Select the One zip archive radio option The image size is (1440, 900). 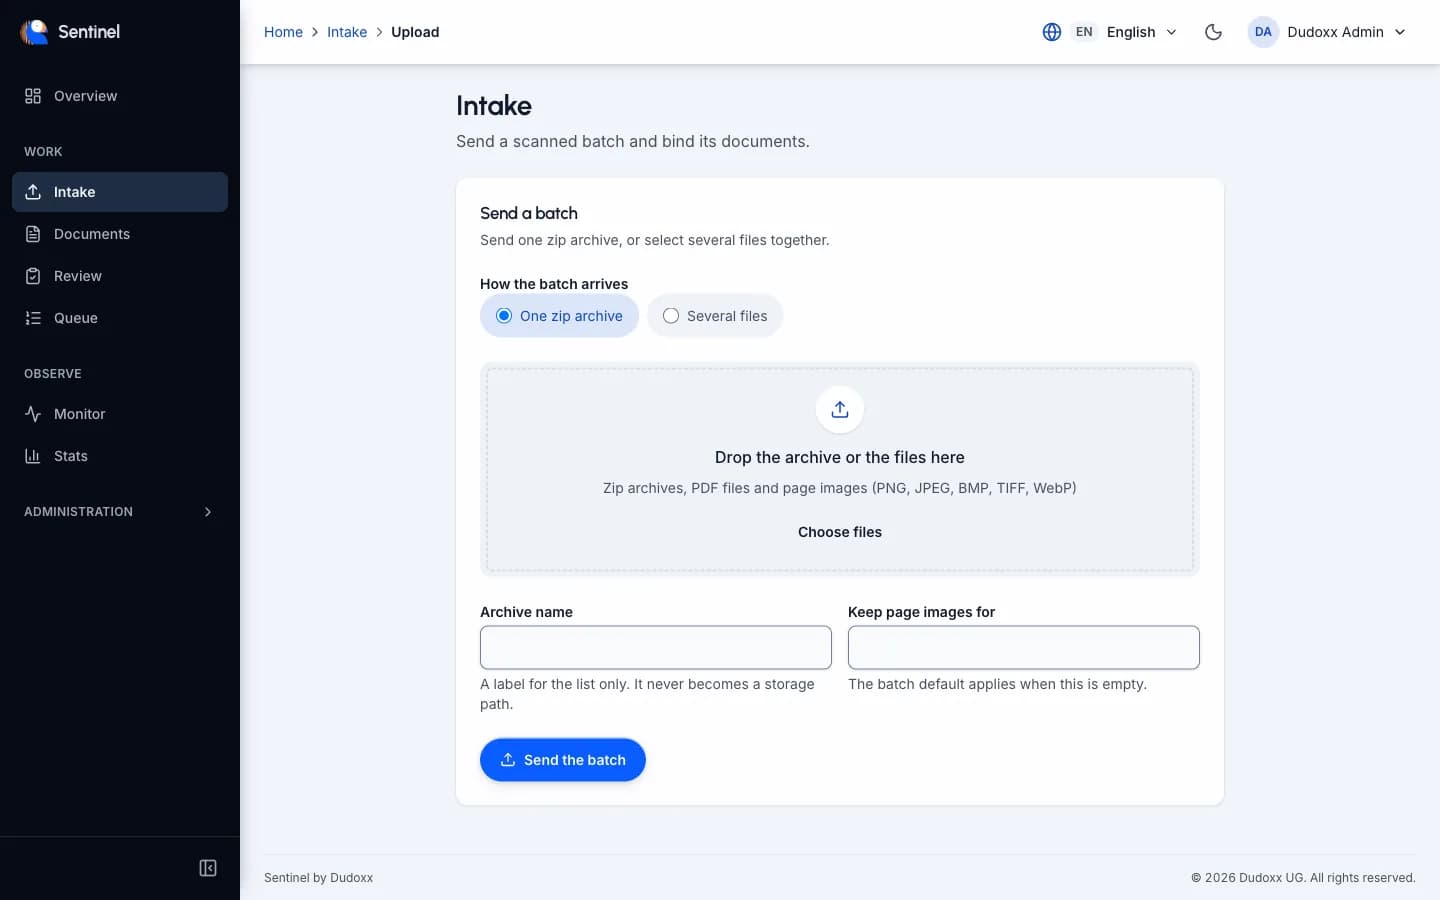(x=559, y=316)
